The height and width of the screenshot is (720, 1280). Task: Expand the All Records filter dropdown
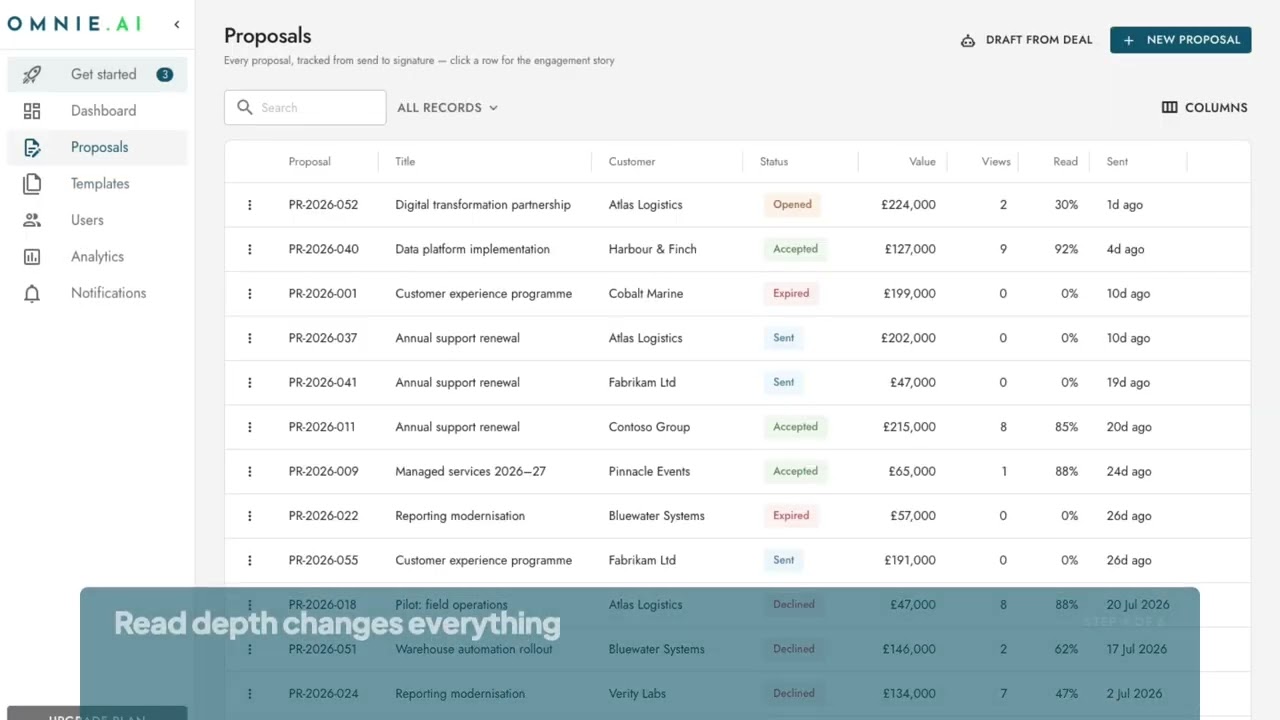tap(447, 107)
